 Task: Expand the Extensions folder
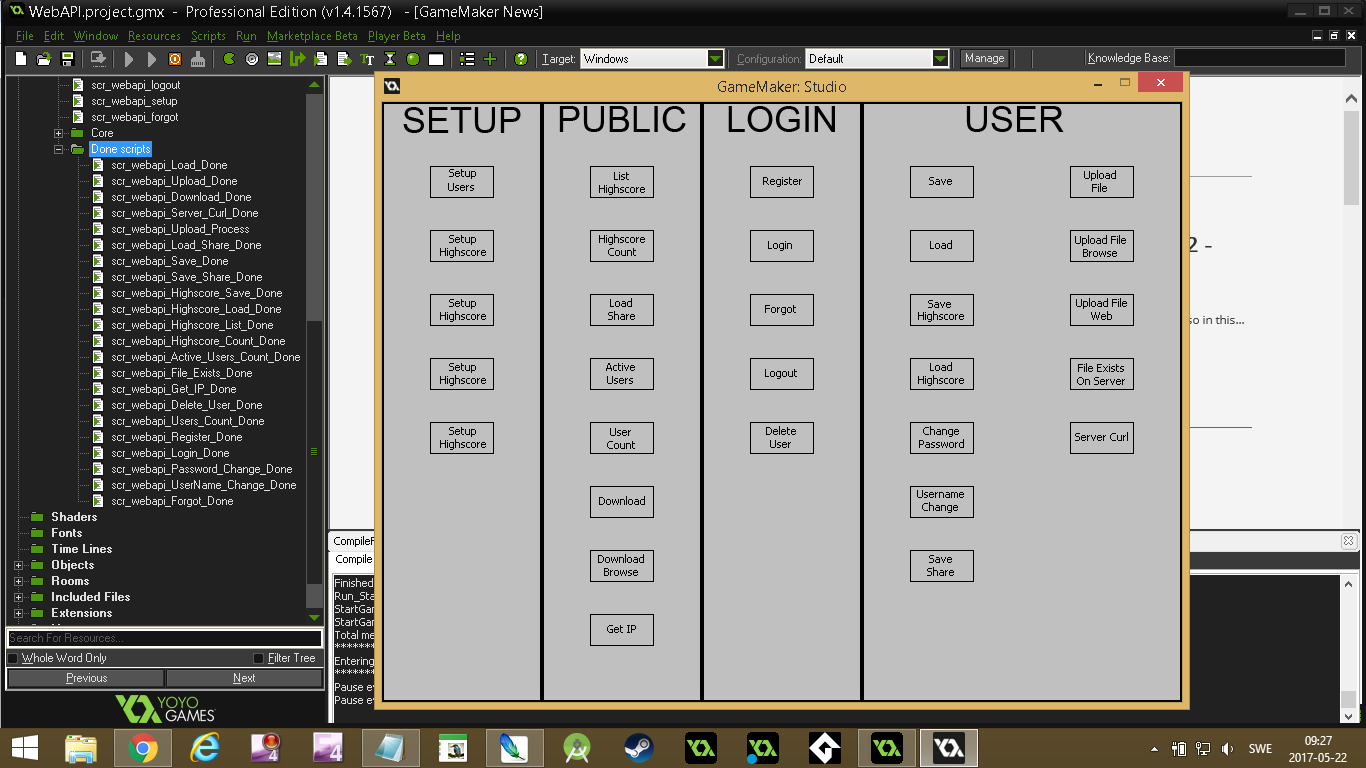(18, 613)
